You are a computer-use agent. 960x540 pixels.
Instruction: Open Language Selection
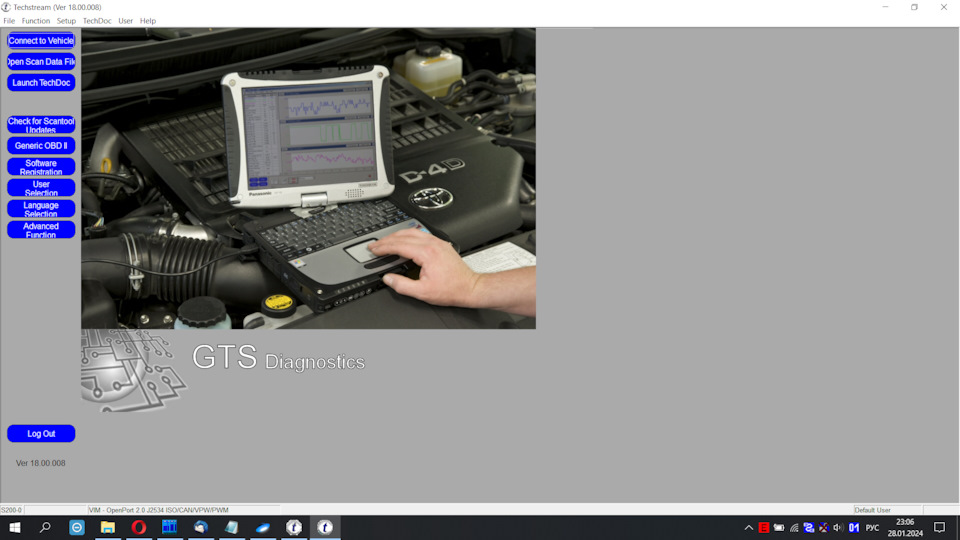pyautogui.click(x=41, y=209)
